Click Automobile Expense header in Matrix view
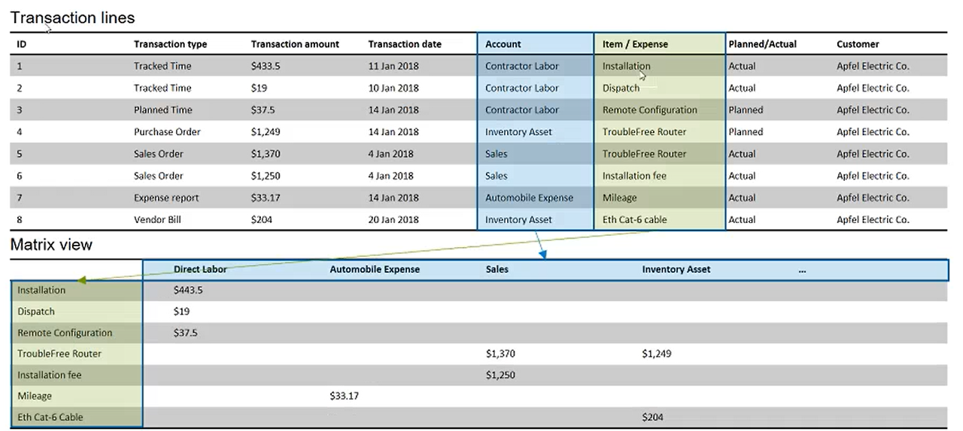 (375, 269)
